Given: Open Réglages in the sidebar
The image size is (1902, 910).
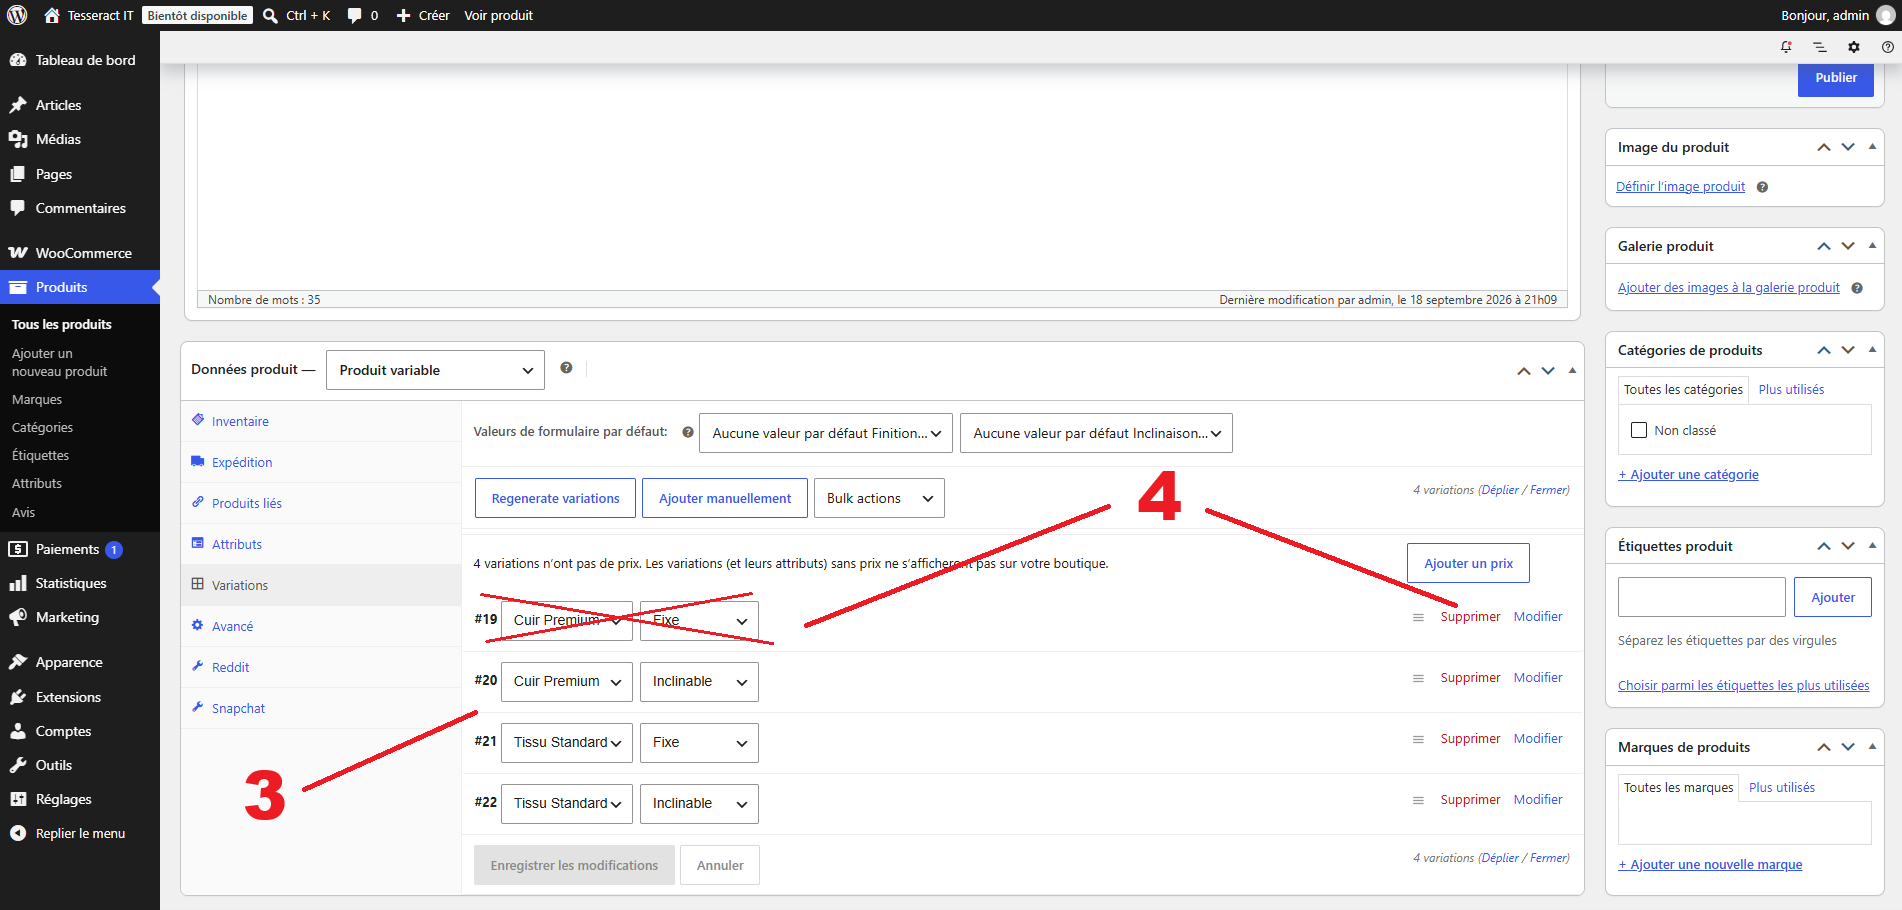Looking at the screenshot, I should pos(80,799).
